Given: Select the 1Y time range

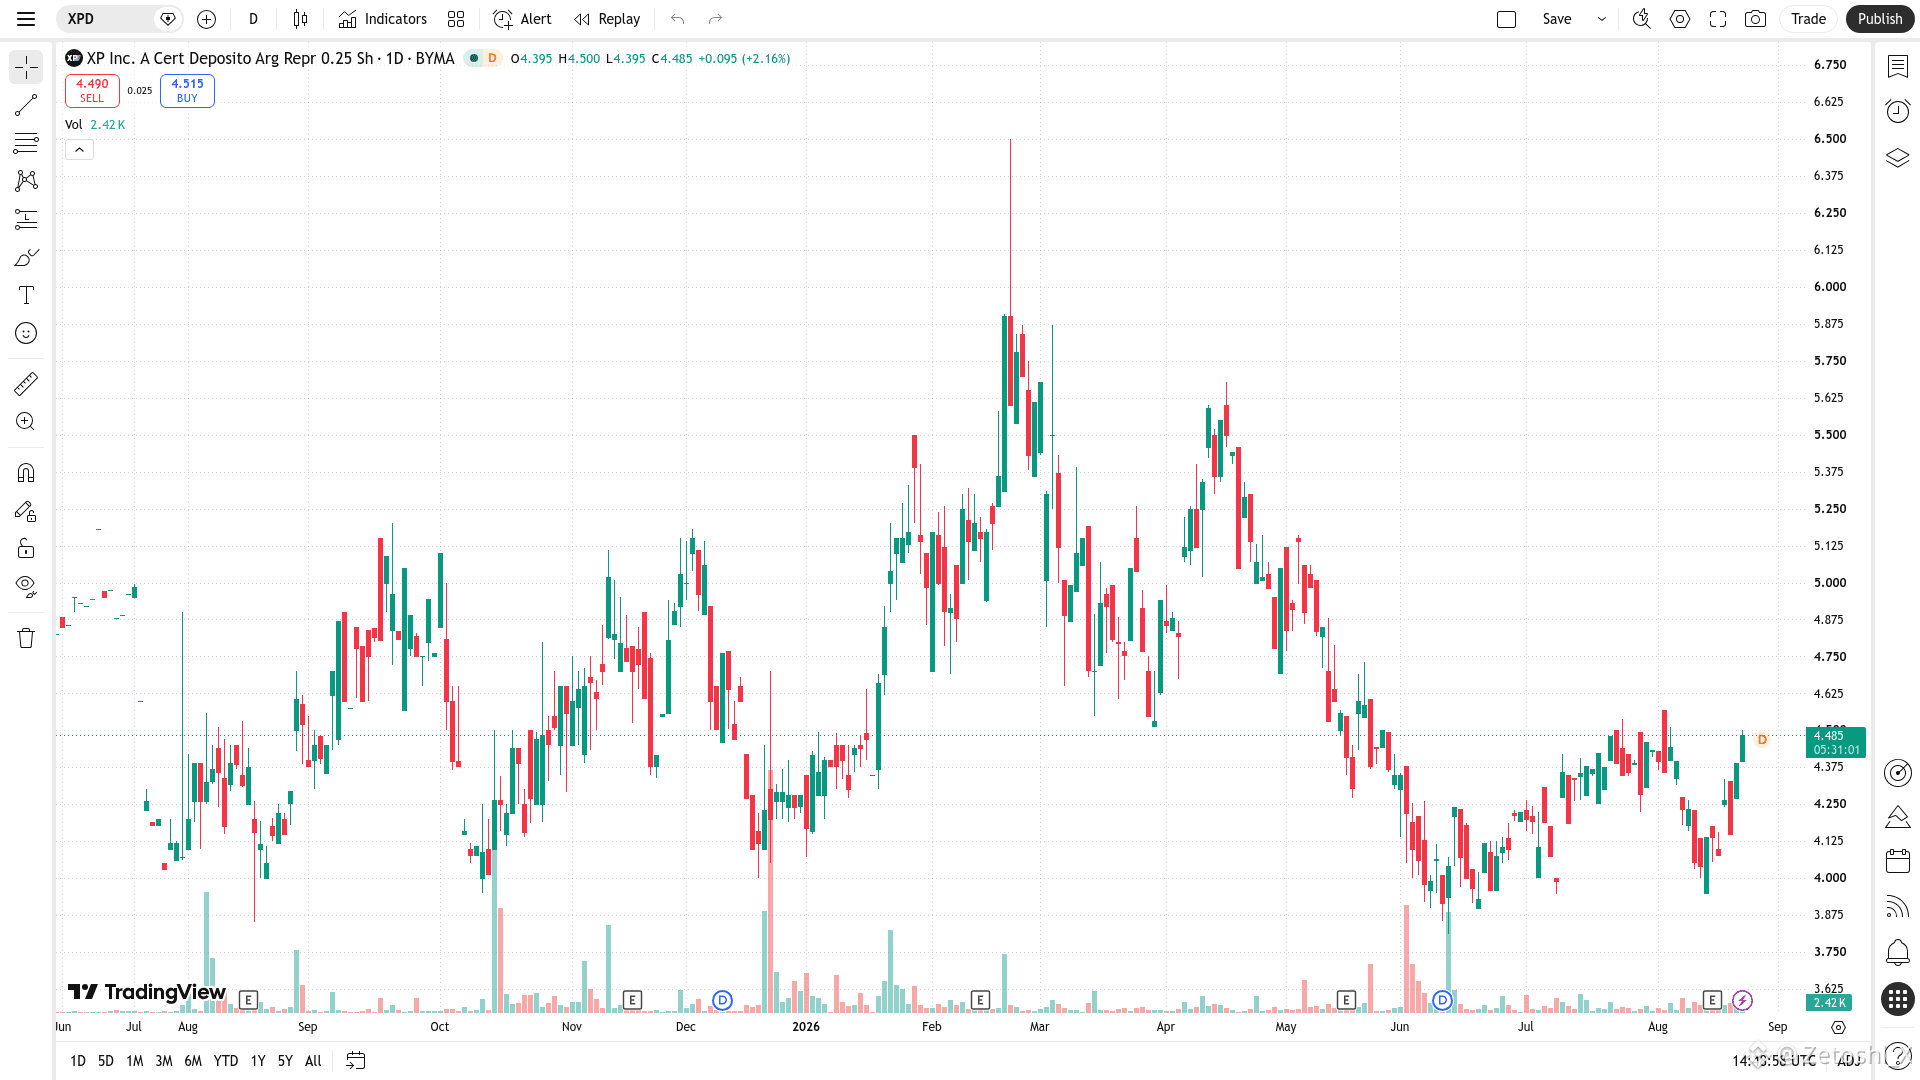Looking at the screenshot, I should pos(258,1061).
